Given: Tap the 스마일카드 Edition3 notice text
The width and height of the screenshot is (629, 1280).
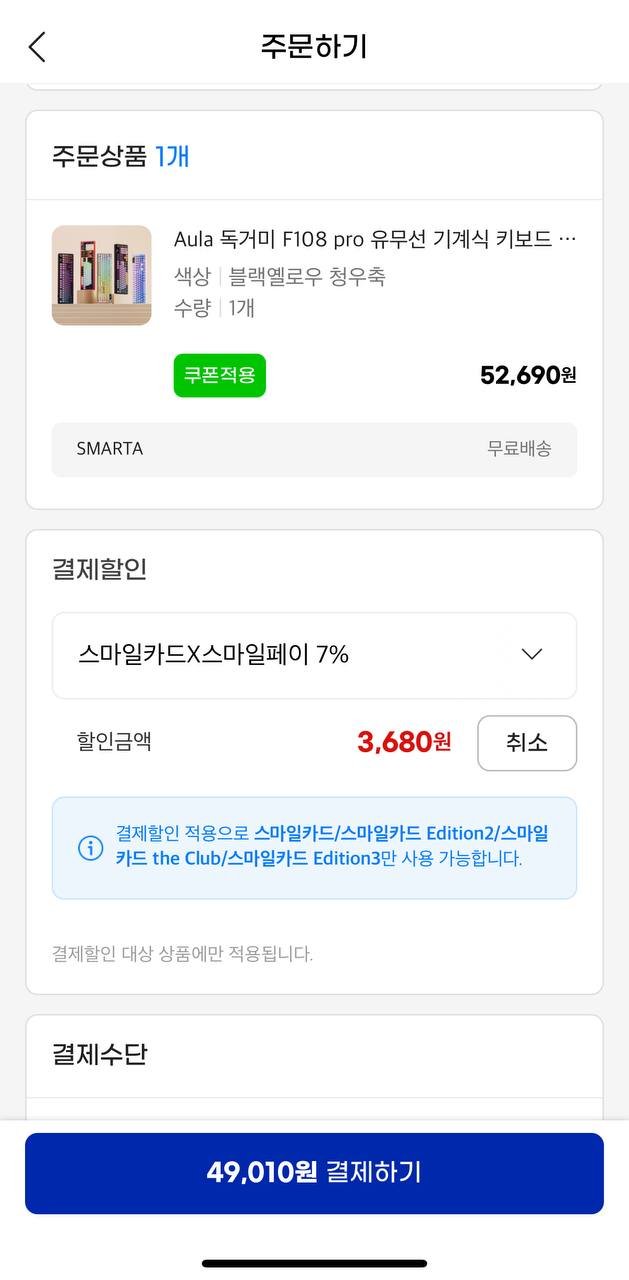Looking at the screenshot, I should (x=305, y=858).
